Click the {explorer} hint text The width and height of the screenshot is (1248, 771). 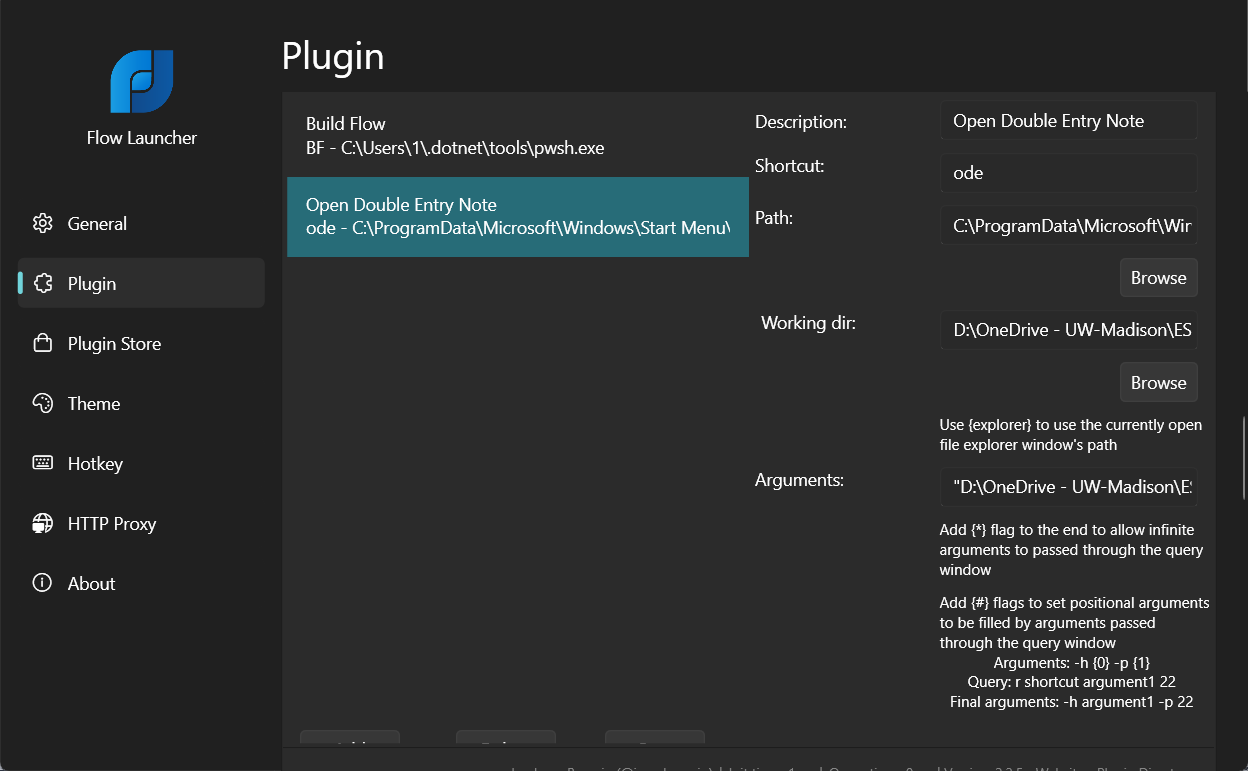click(1071, 435)
